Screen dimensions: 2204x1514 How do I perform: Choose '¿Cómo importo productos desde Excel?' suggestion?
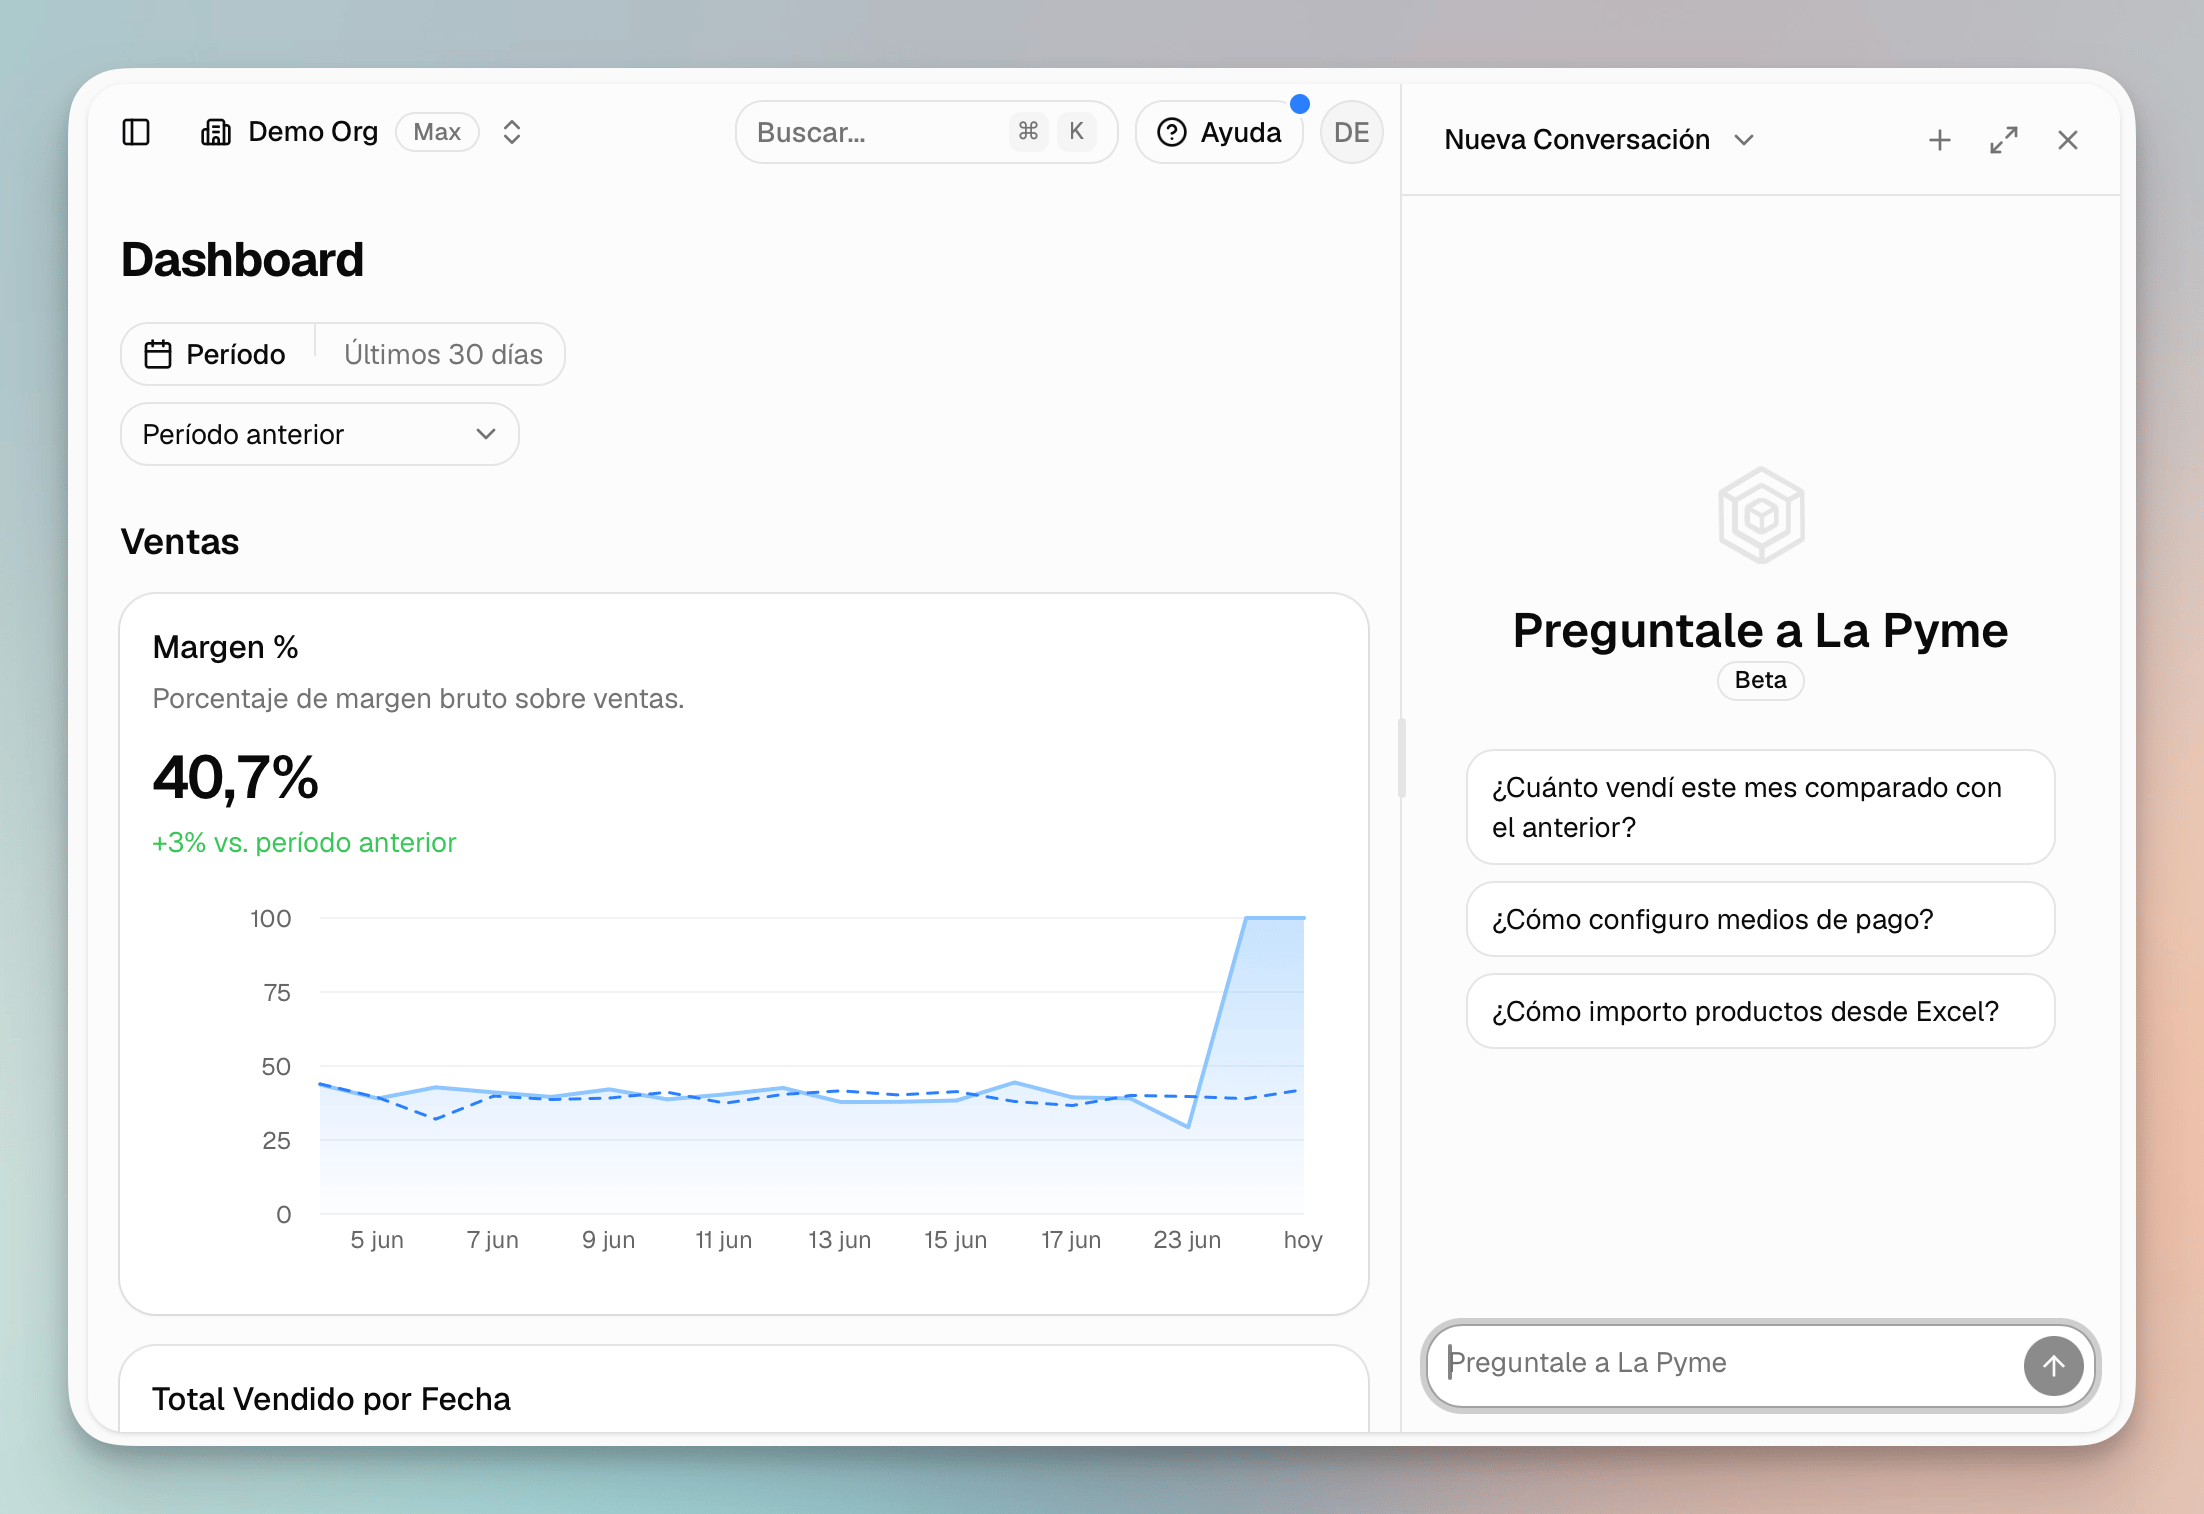(1760, 1011)
